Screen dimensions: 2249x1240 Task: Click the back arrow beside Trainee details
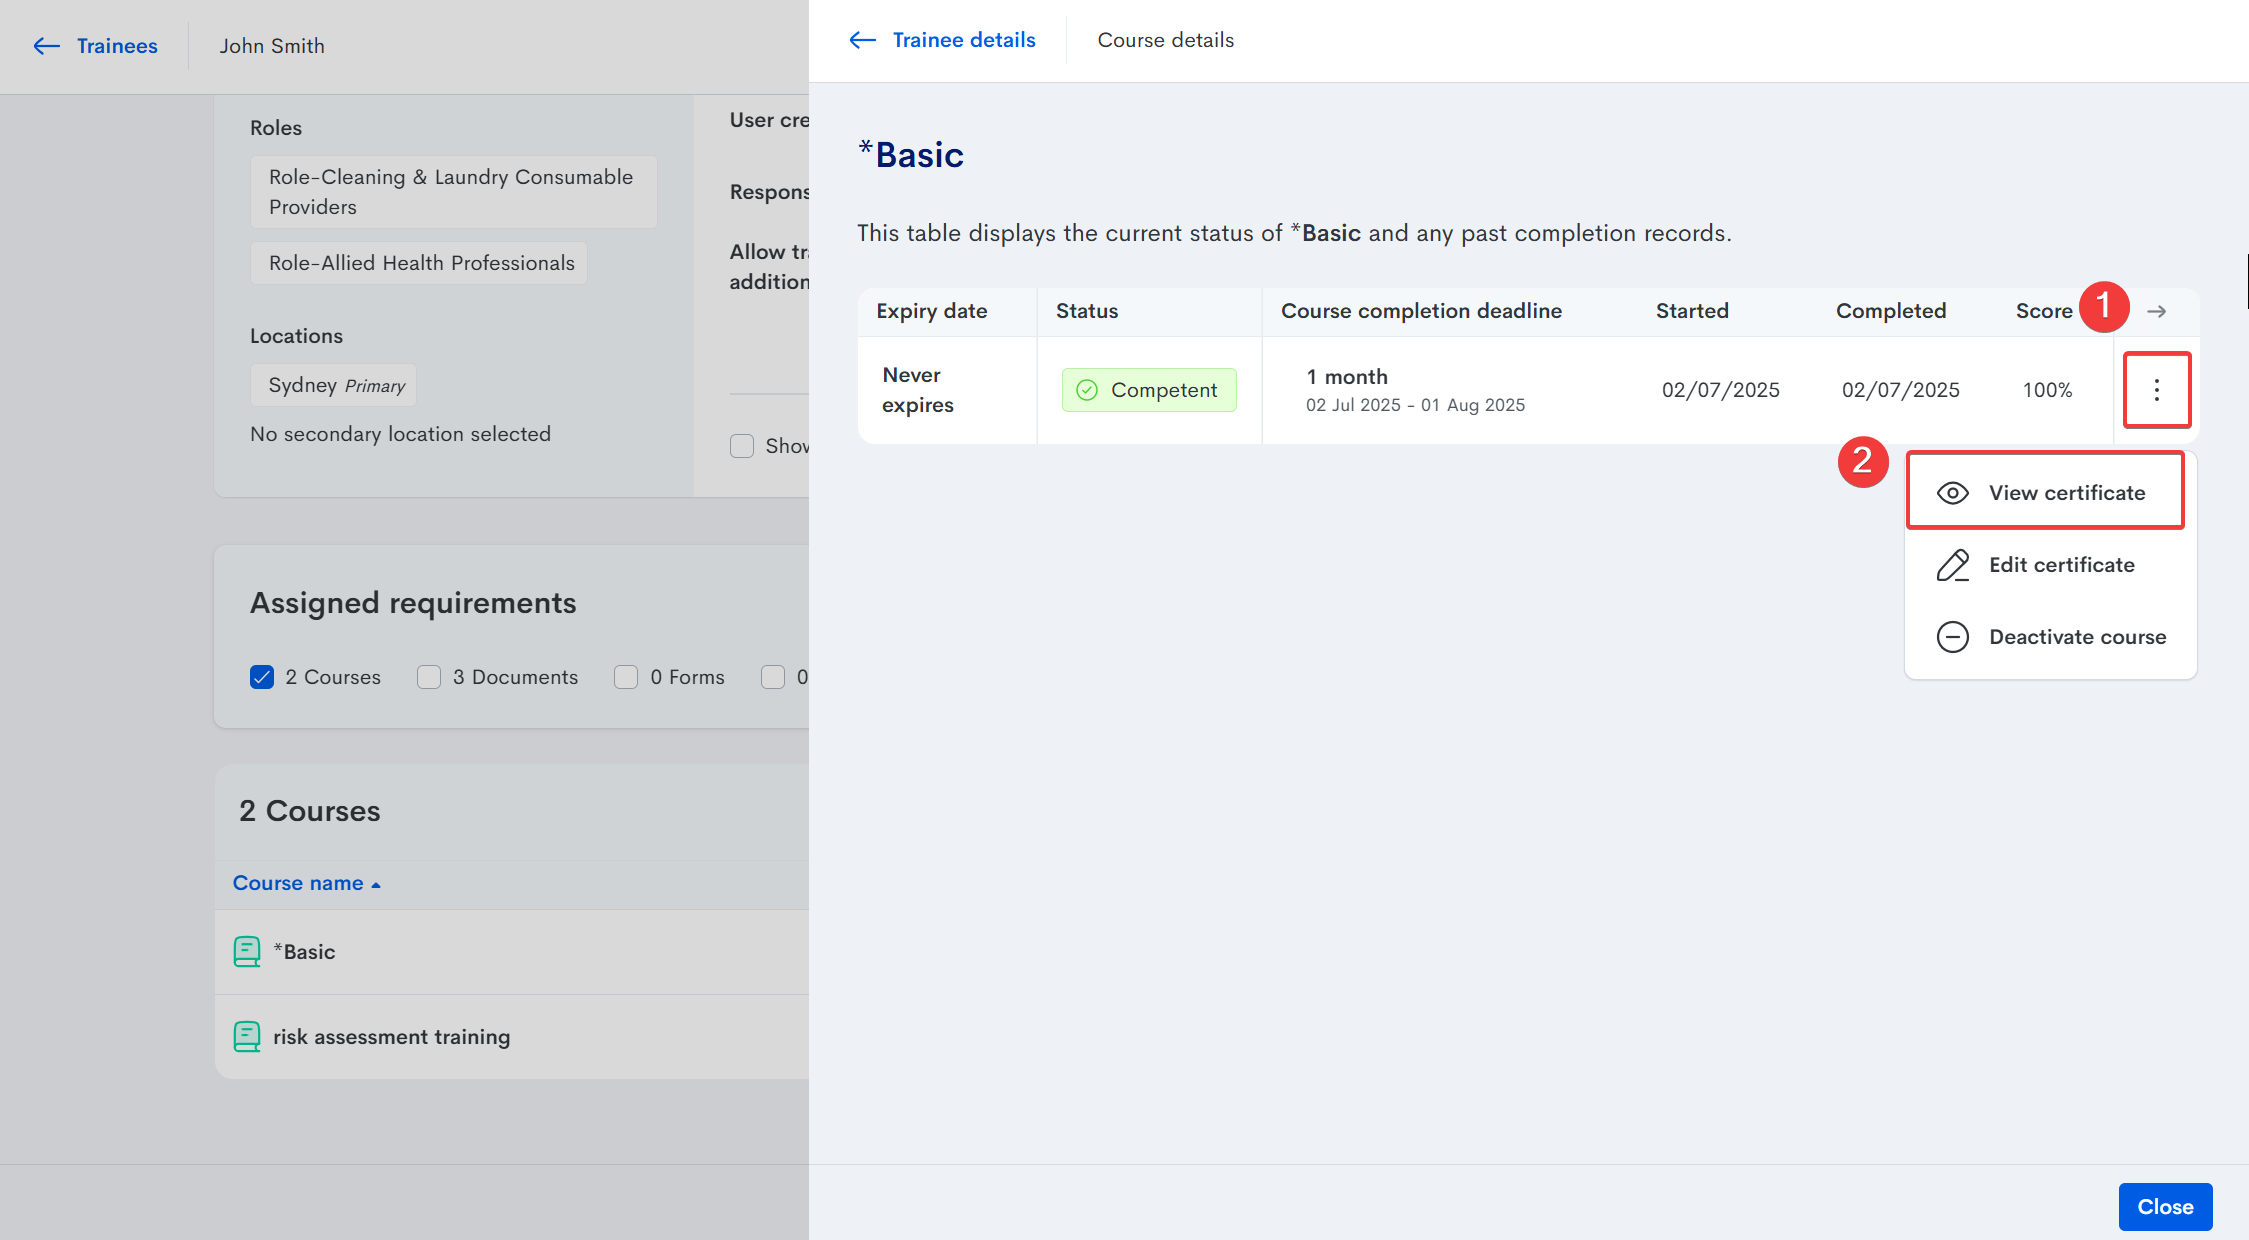click(x=862, y=40)
